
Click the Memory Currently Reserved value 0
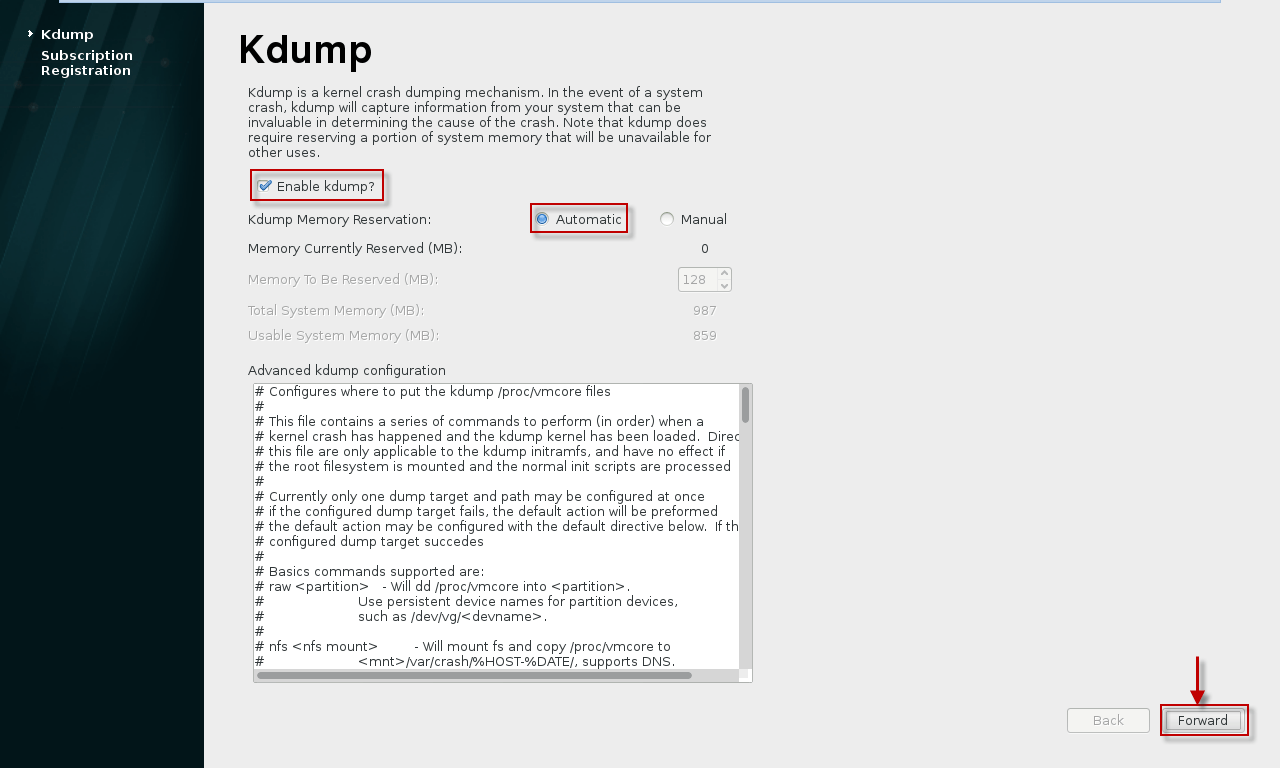(x=704, y=248)
